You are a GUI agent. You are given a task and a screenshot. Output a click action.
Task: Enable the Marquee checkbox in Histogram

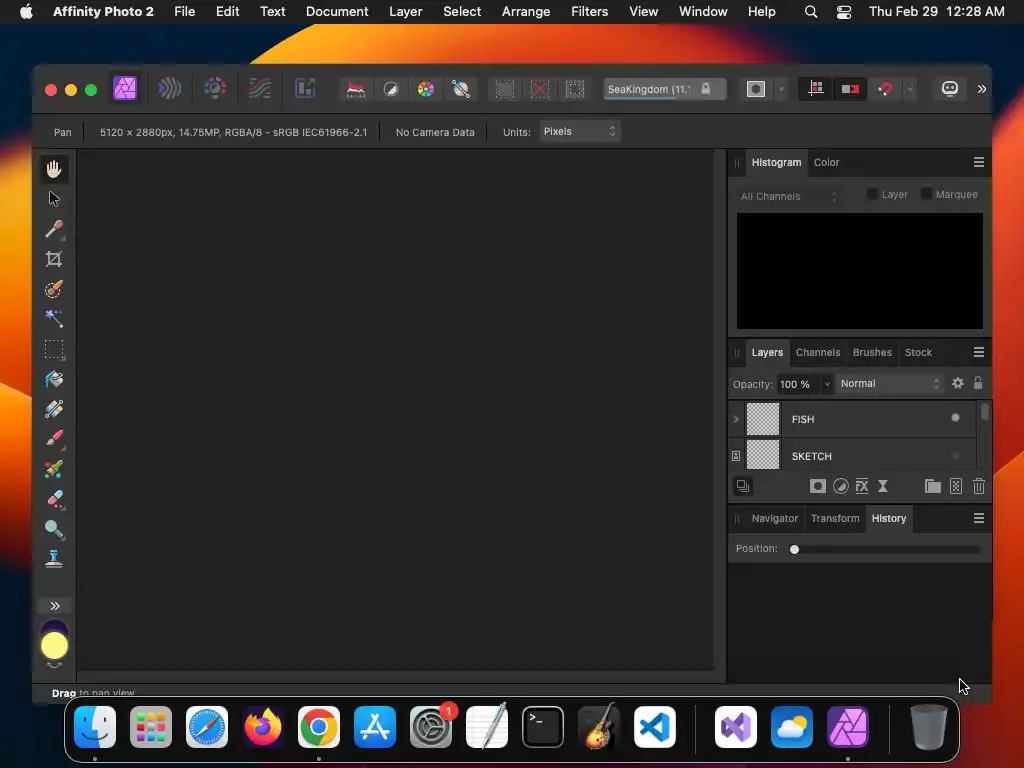point(926,194)
